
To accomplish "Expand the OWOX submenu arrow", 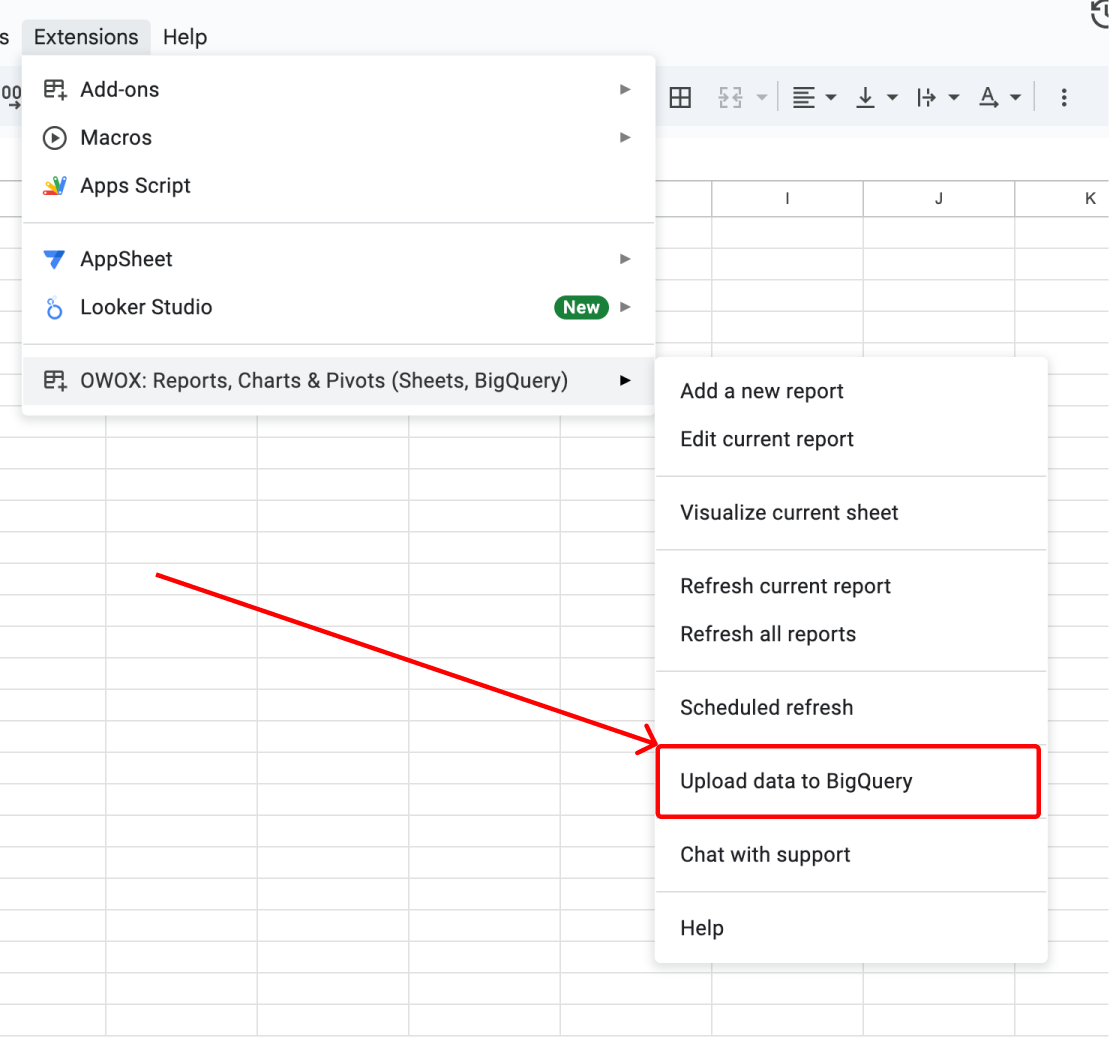I will pyautogui.click(x=625, y=381).
